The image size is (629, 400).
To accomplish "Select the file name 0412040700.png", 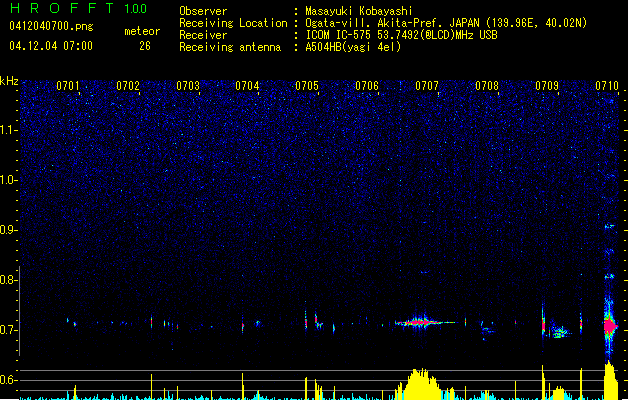I will point(51,26).
